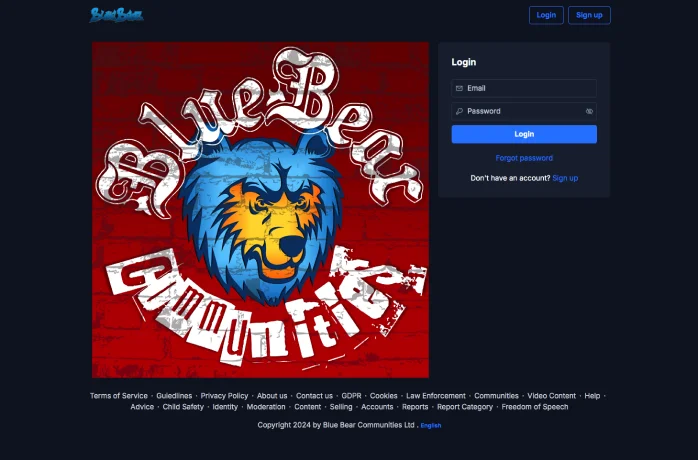View the Child Safety footer page
The image size is (698, 460).
coord(183,407)
